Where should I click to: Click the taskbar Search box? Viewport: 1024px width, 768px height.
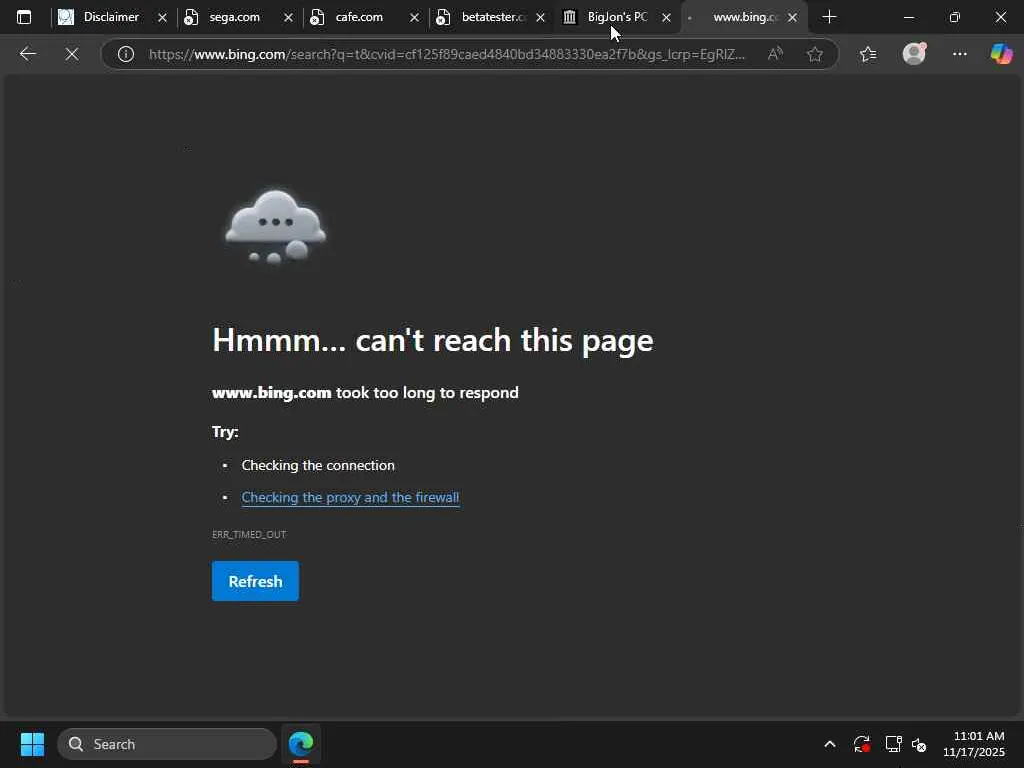167,744
